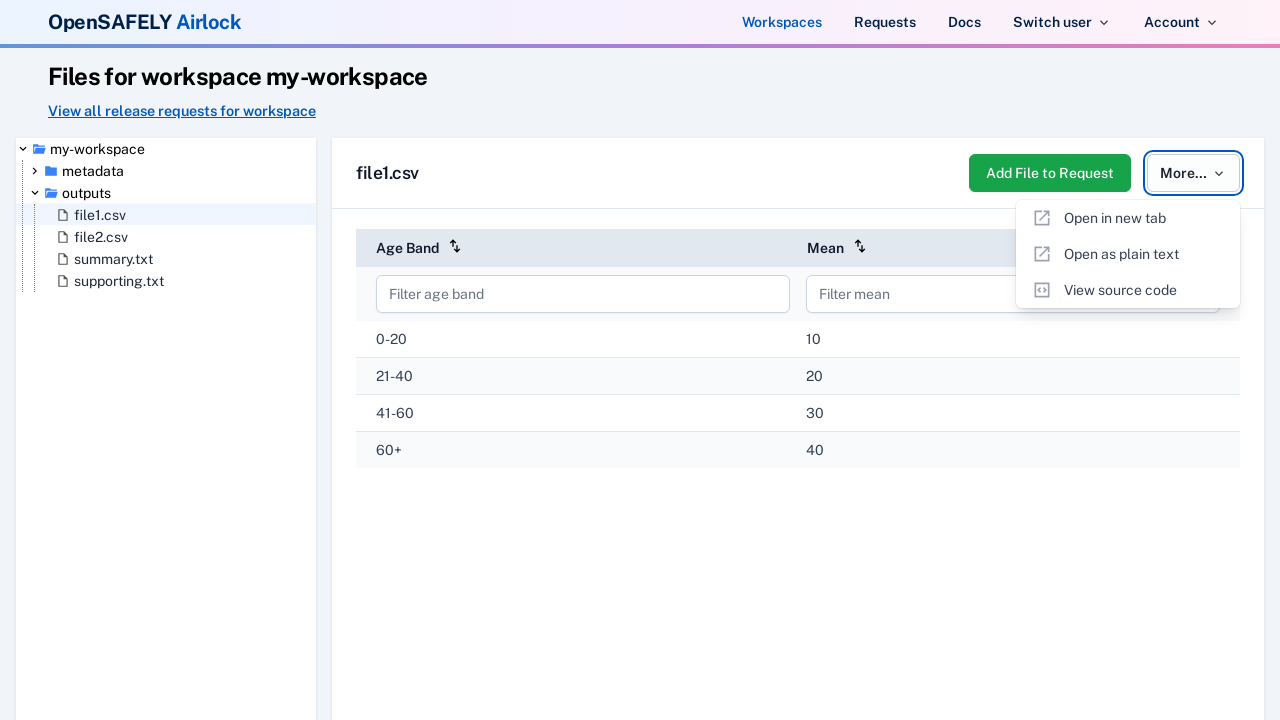Select file2.csv in the file tree

point(101,237)
